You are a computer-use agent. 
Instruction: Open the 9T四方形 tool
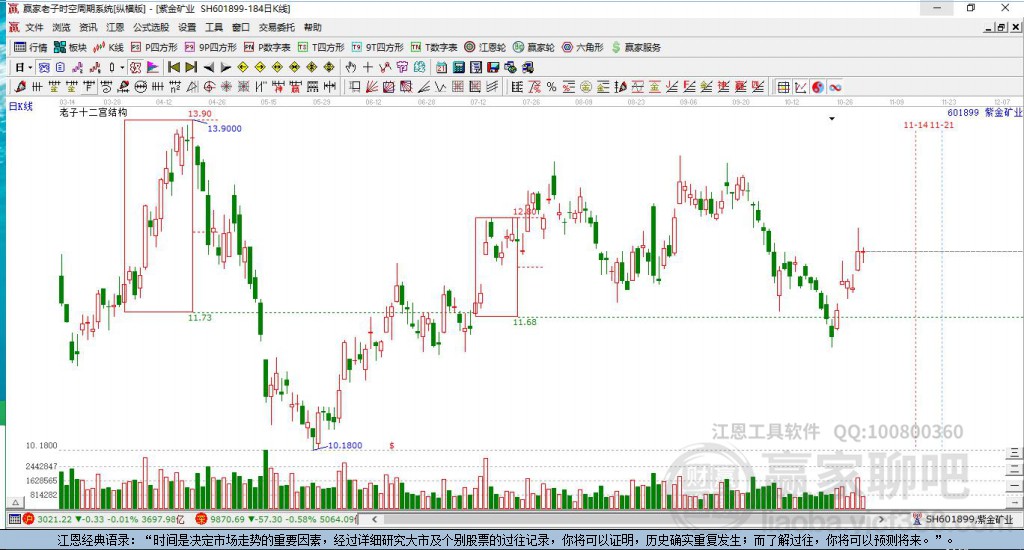[377, 47]
